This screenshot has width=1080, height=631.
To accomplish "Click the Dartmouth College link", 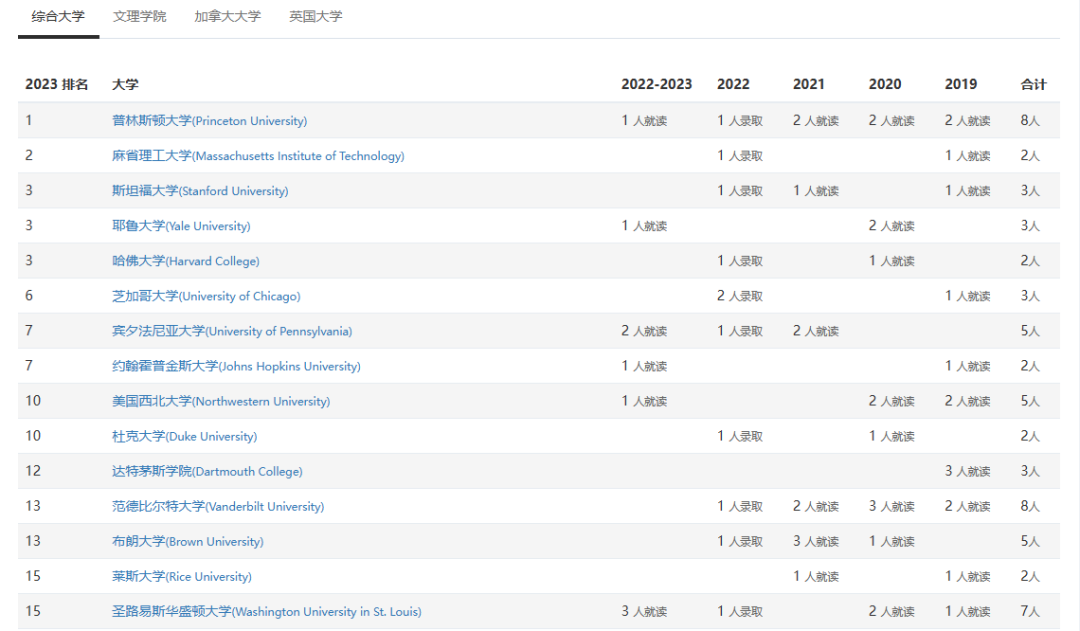I will click(207, 472).
